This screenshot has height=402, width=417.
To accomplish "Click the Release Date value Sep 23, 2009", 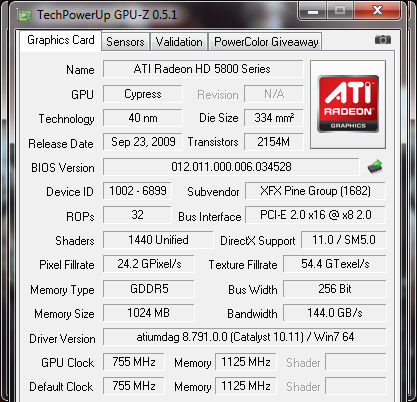I will pos(143,142).
